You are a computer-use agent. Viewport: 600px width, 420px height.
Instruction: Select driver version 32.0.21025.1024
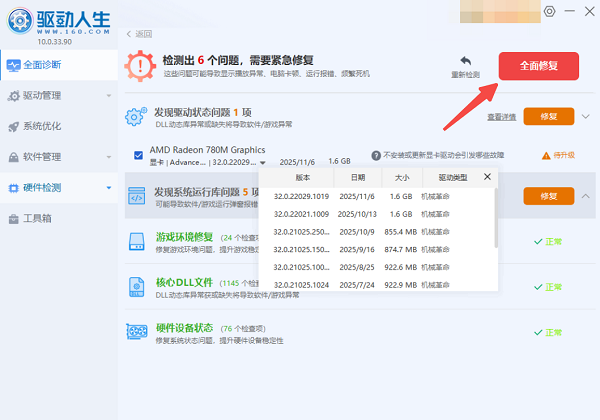377,285
